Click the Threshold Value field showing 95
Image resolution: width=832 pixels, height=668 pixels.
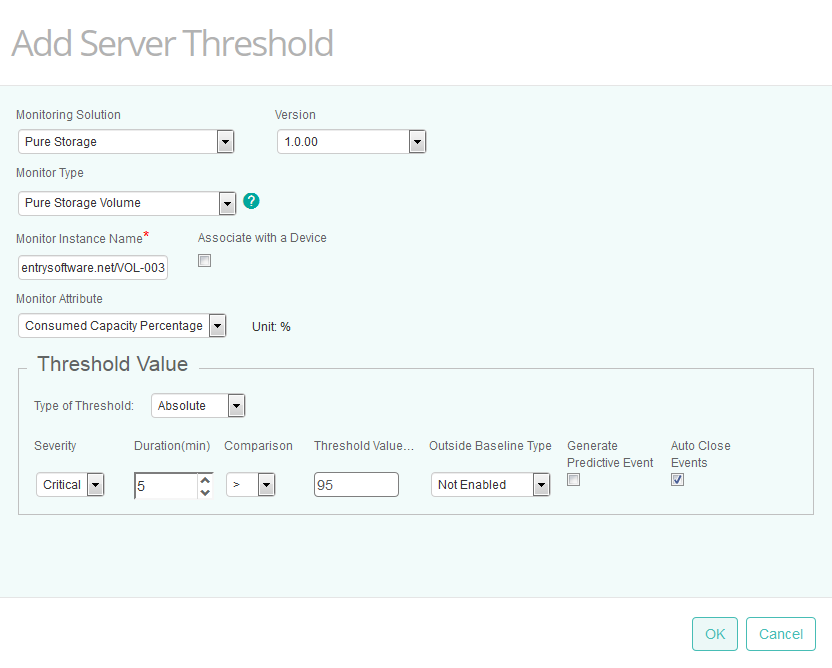coord(356,484)
